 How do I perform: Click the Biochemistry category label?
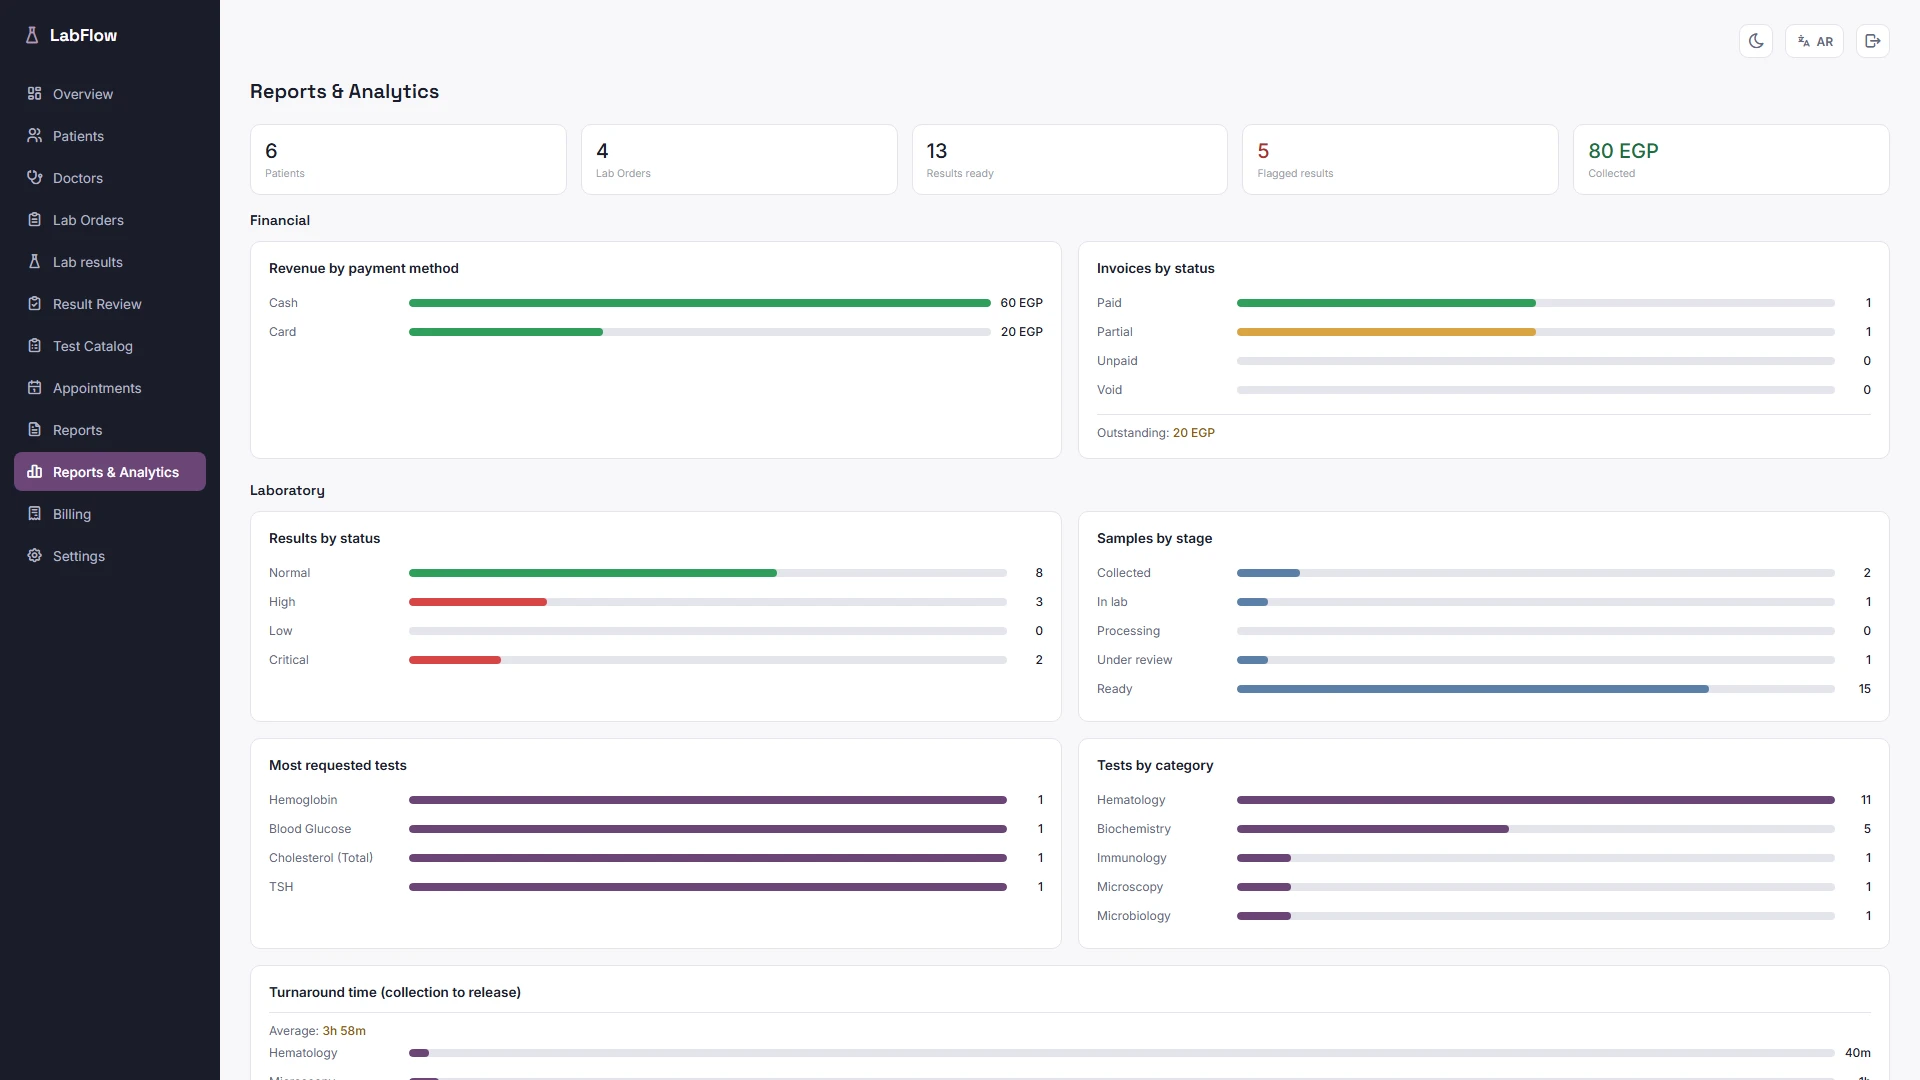[x=1133, y=828]
